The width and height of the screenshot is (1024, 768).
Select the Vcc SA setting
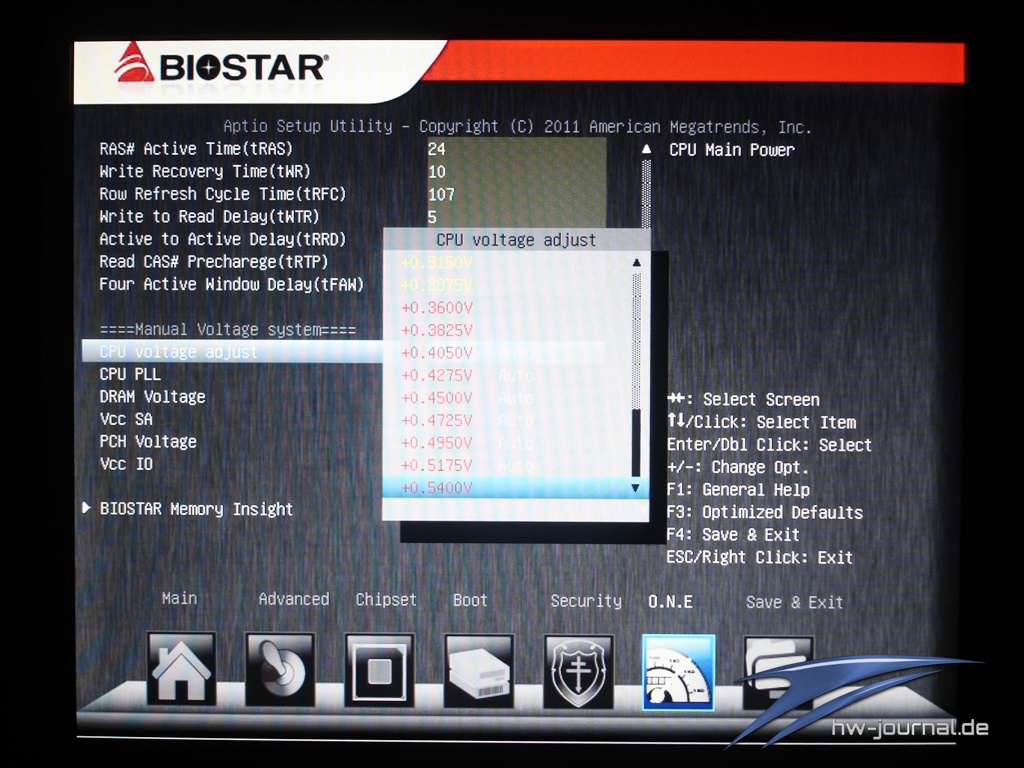pyautogui.click(x=125, y=419)
